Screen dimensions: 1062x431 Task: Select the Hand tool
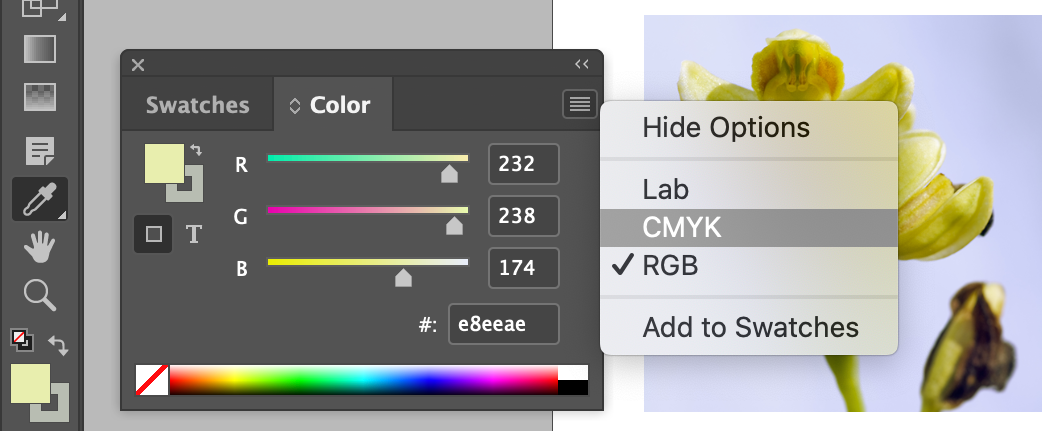coord(39,247)
